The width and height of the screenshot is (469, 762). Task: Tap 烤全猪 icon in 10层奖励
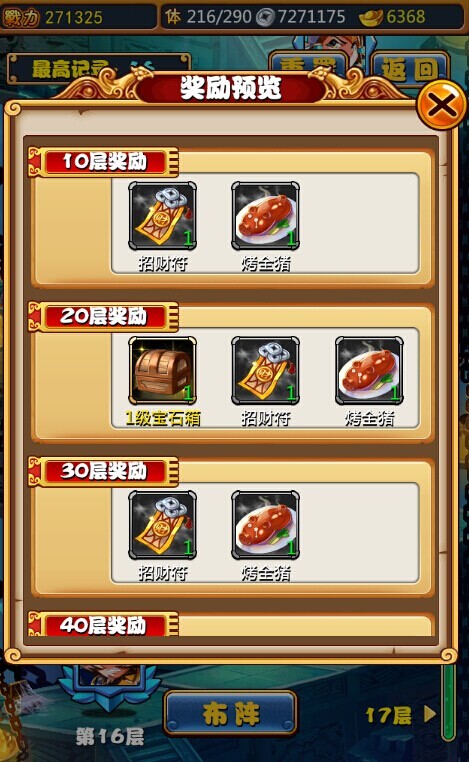(265, 216)
